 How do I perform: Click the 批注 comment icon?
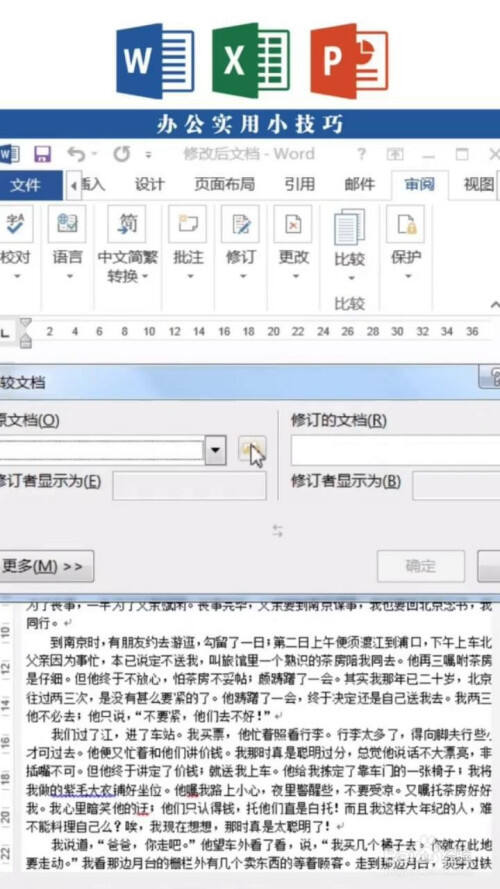click(188, 224)
